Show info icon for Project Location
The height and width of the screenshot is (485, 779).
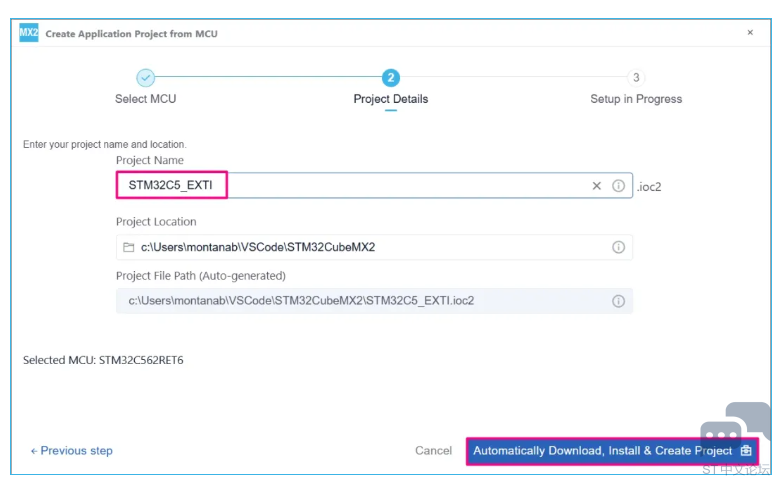pos(618,247)
